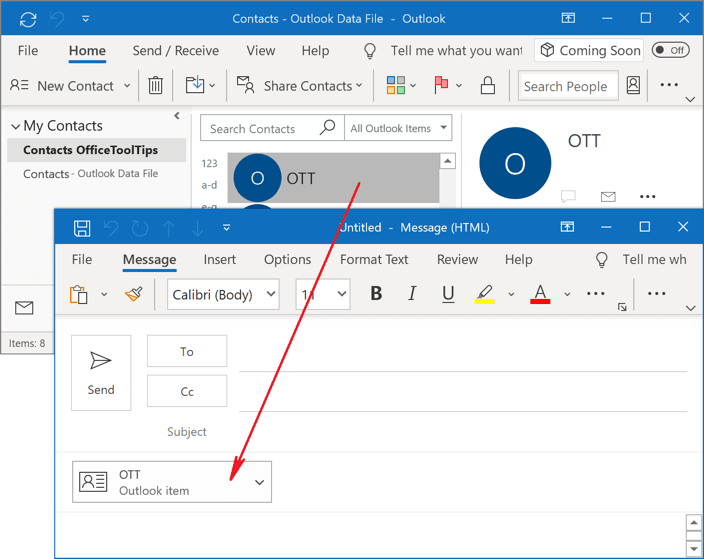The image size is (704, 559).
Task: Click To button
Action: pos(187,351)
